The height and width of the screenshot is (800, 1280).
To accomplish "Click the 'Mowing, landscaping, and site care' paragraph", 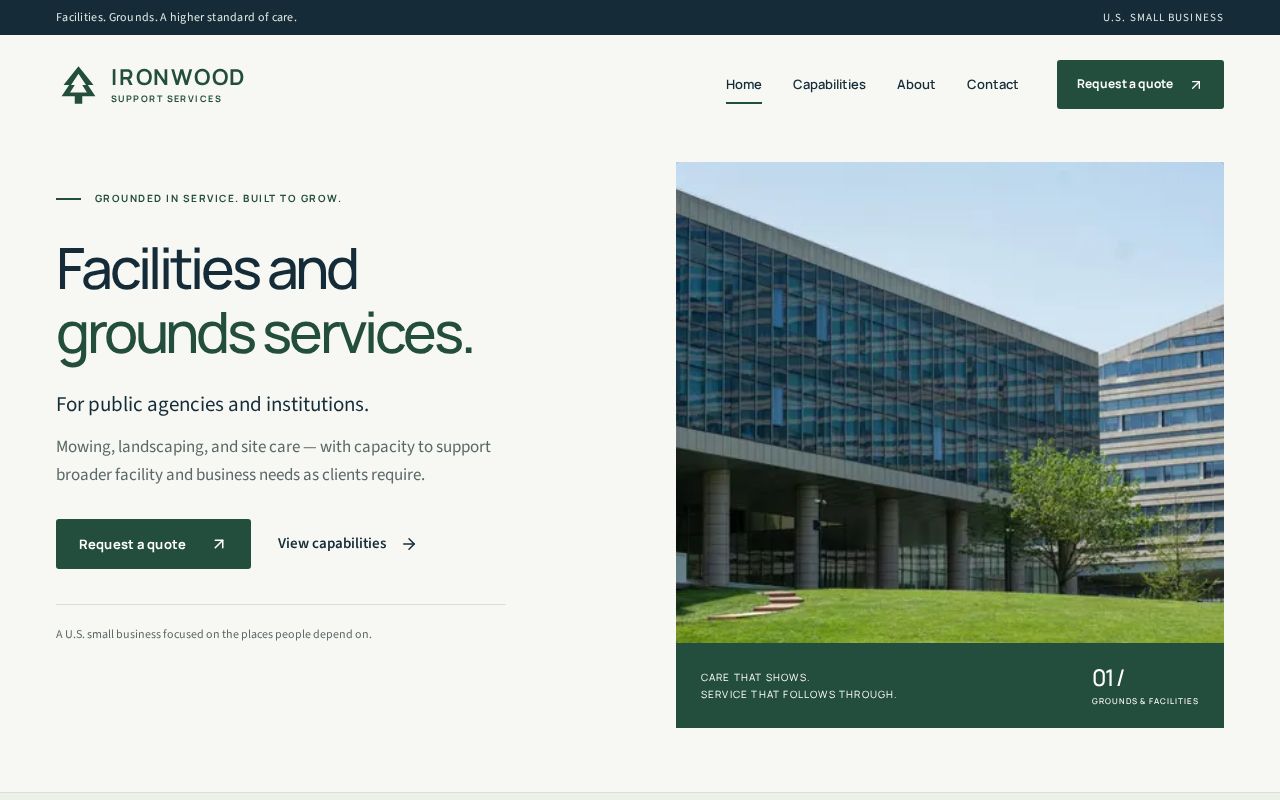I will pos(273,460).
